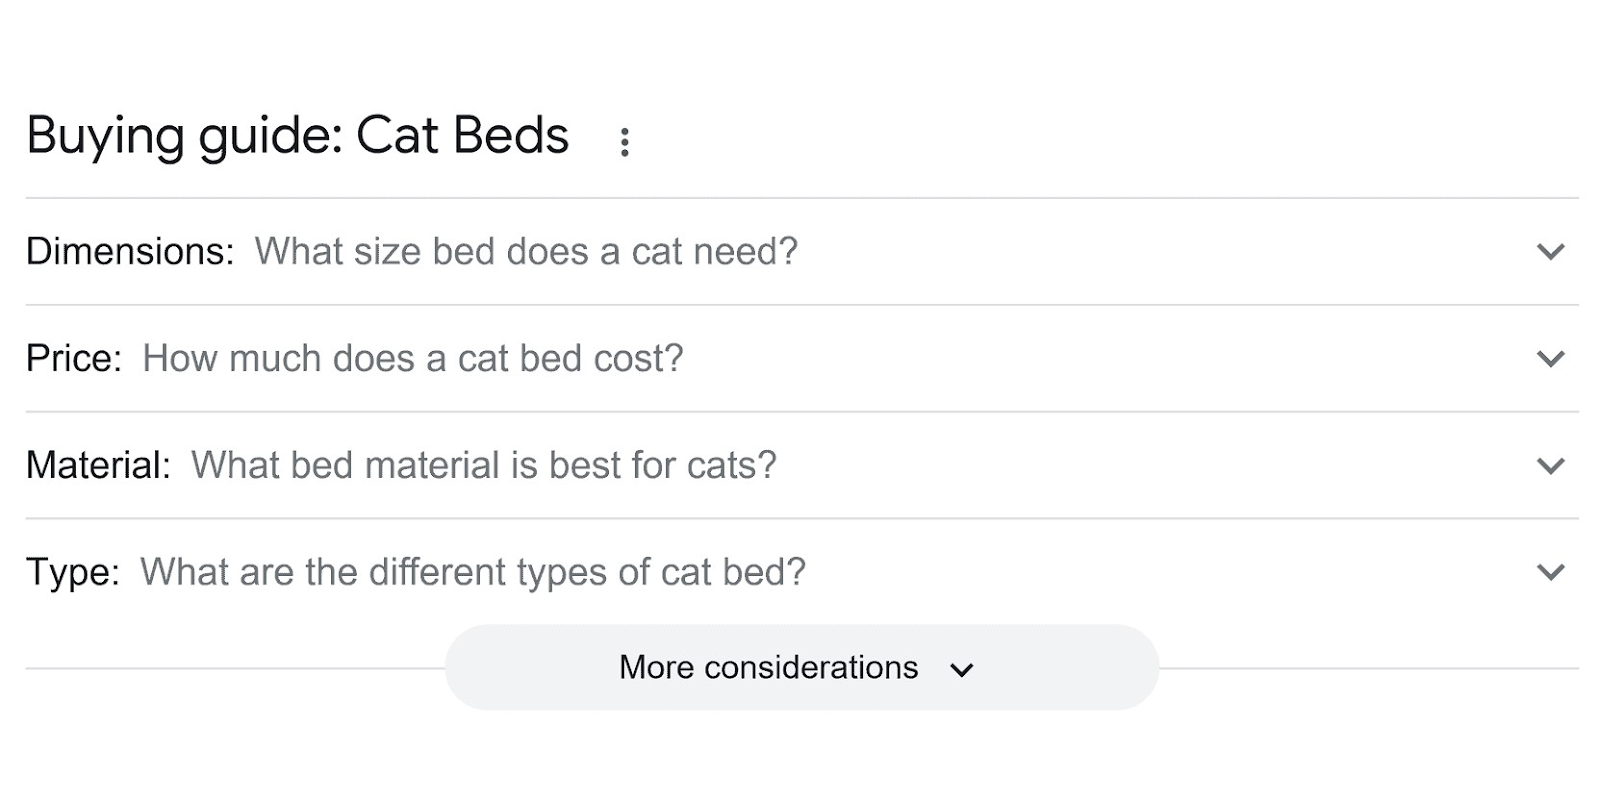Click the More considerations pill button
Viewport: 1600px width, 802px height.
click(x=800, y=667)
